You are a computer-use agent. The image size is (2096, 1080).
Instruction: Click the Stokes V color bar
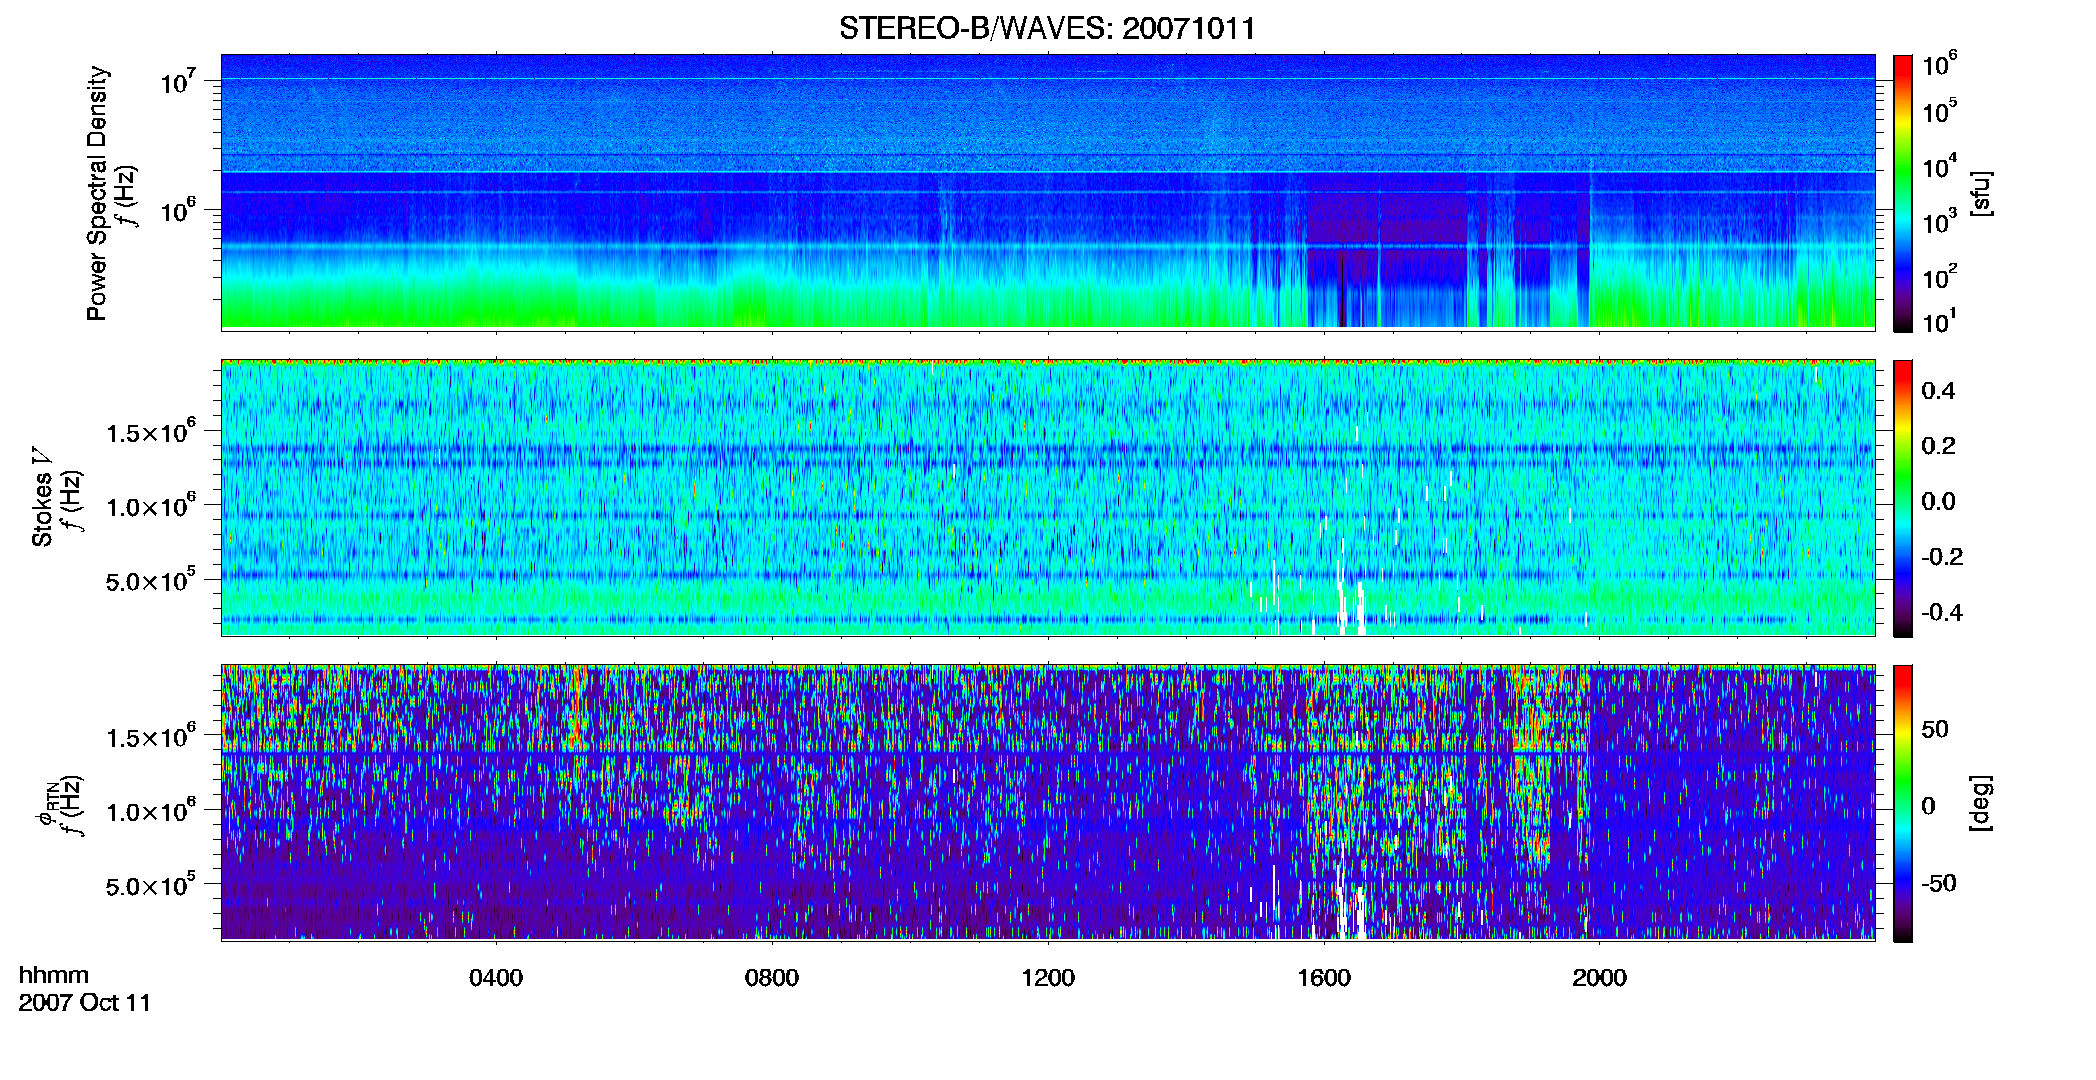1903,498
